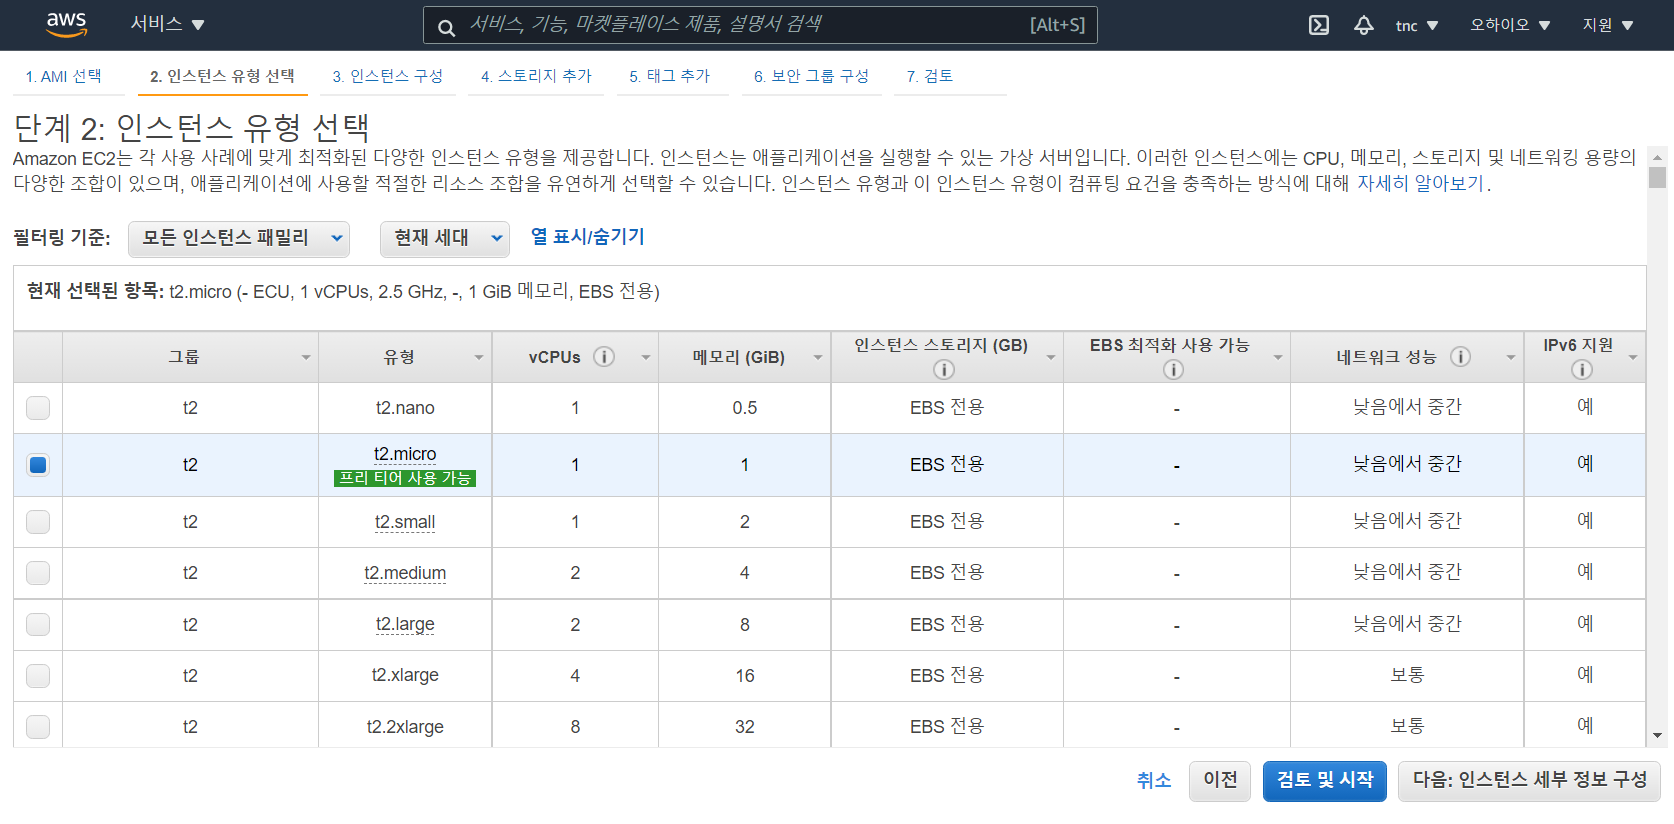This screenshot has width=1674, height=824.
Task: Open CloudShell terminal icon
Action: click(1319, 25)
